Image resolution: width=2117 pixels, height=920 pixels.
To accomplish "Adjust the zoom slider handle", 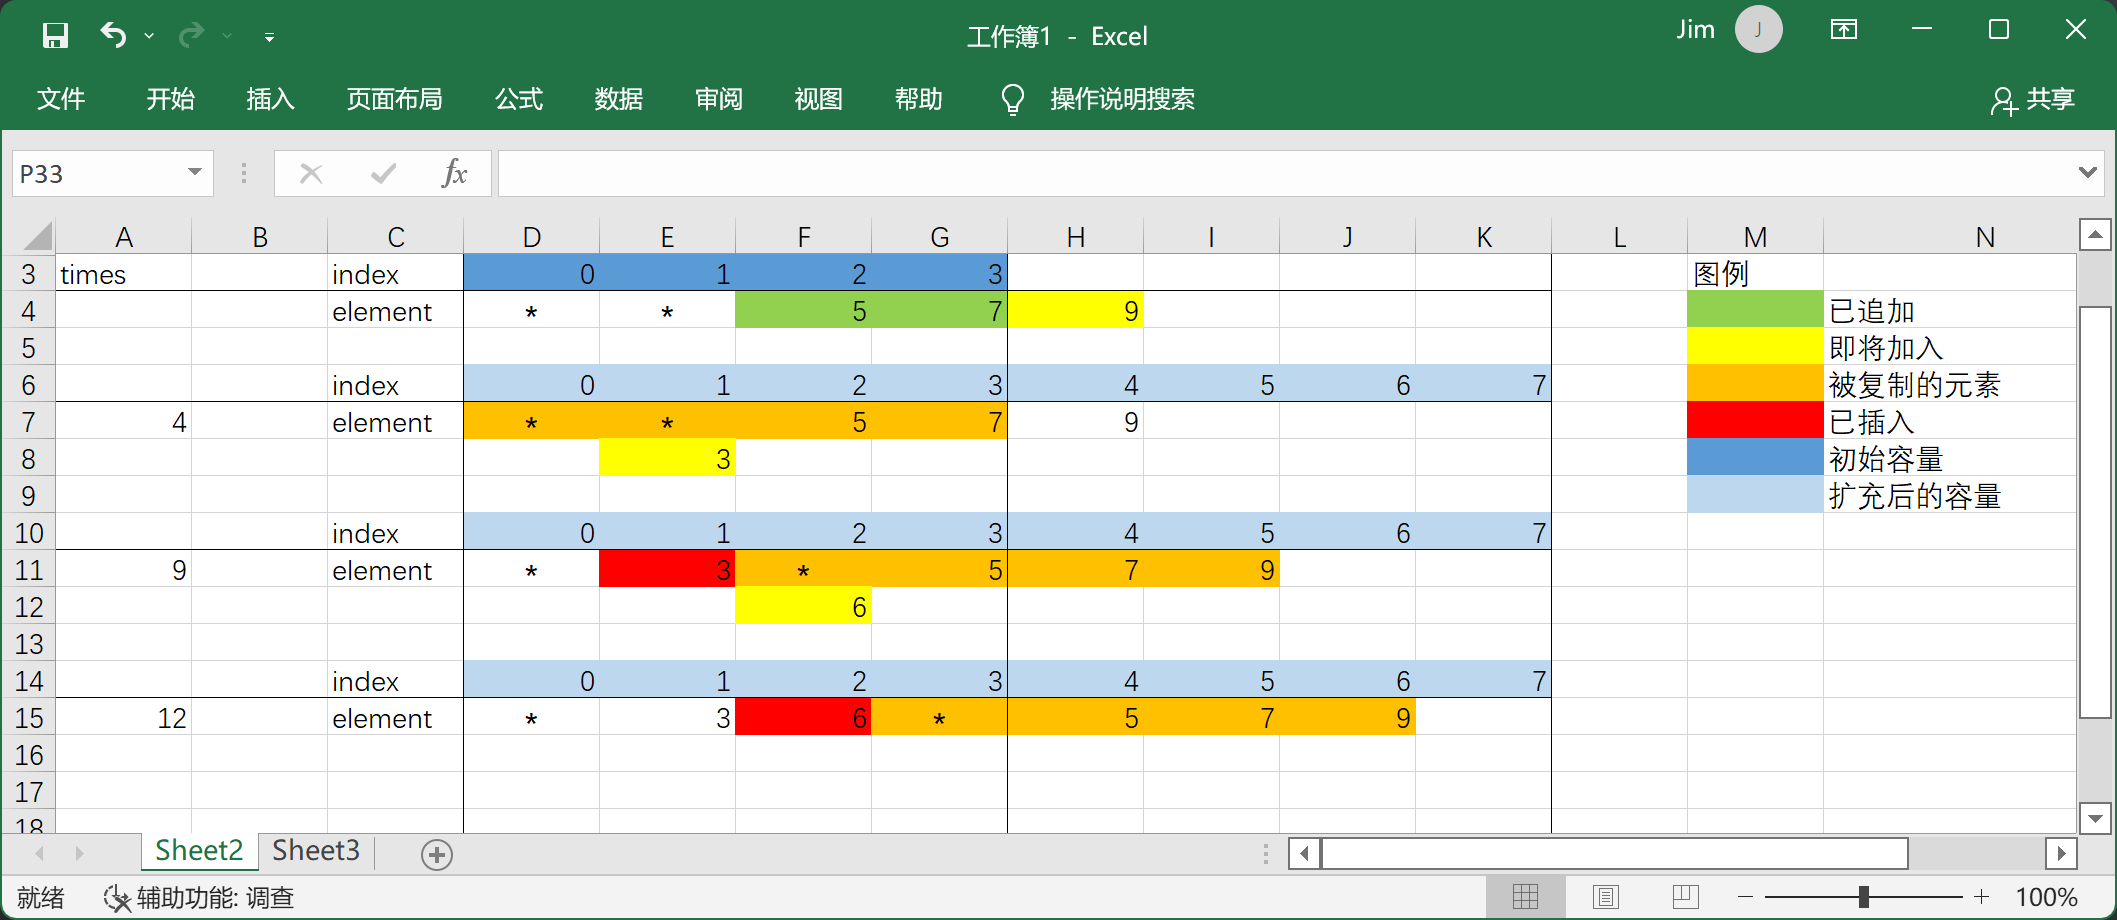I will (1864, 897).
